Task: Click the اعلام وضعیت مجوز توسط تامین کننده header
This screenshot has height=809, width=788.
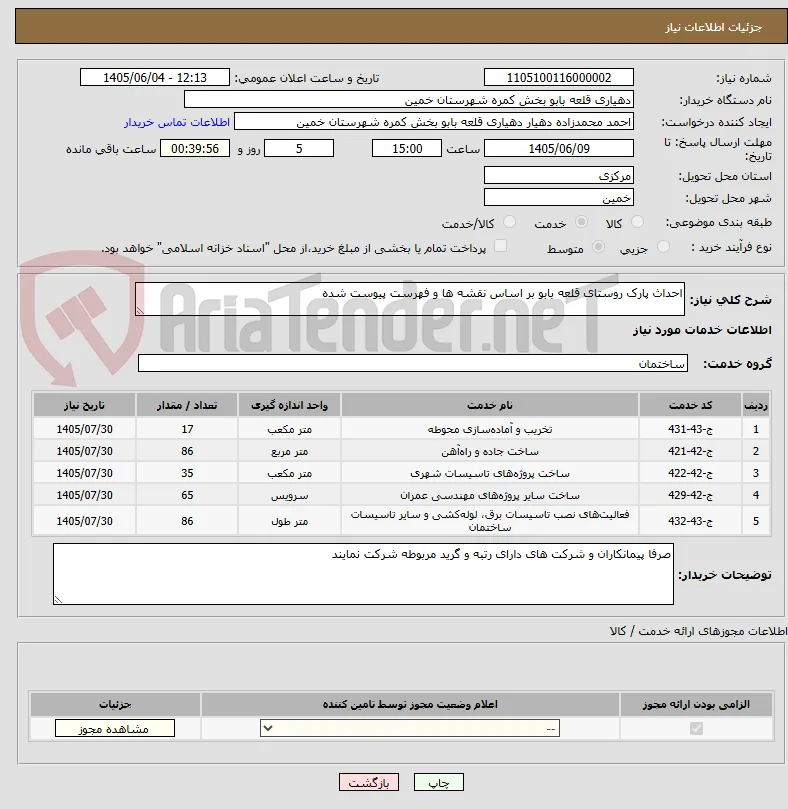Action: point(410,704)
